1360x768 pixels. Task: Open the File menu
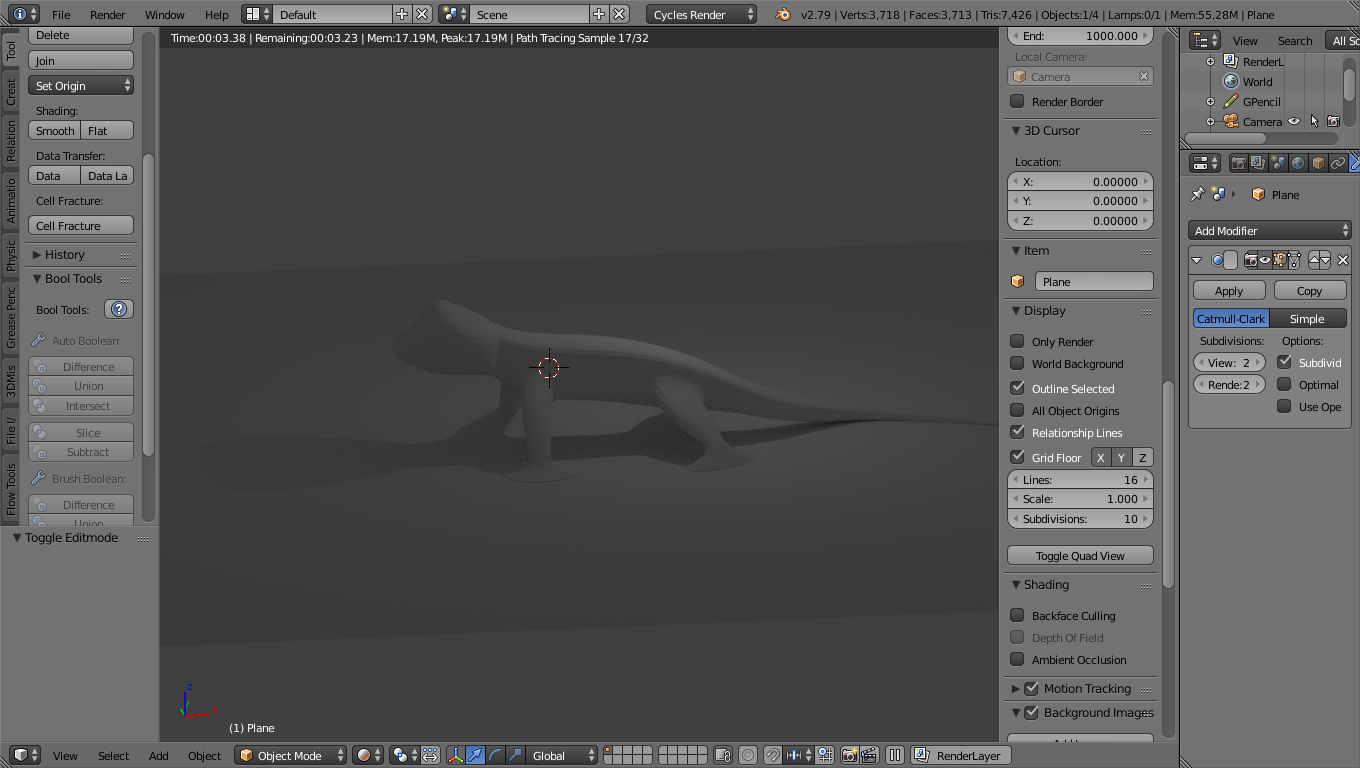coord(61,14)
